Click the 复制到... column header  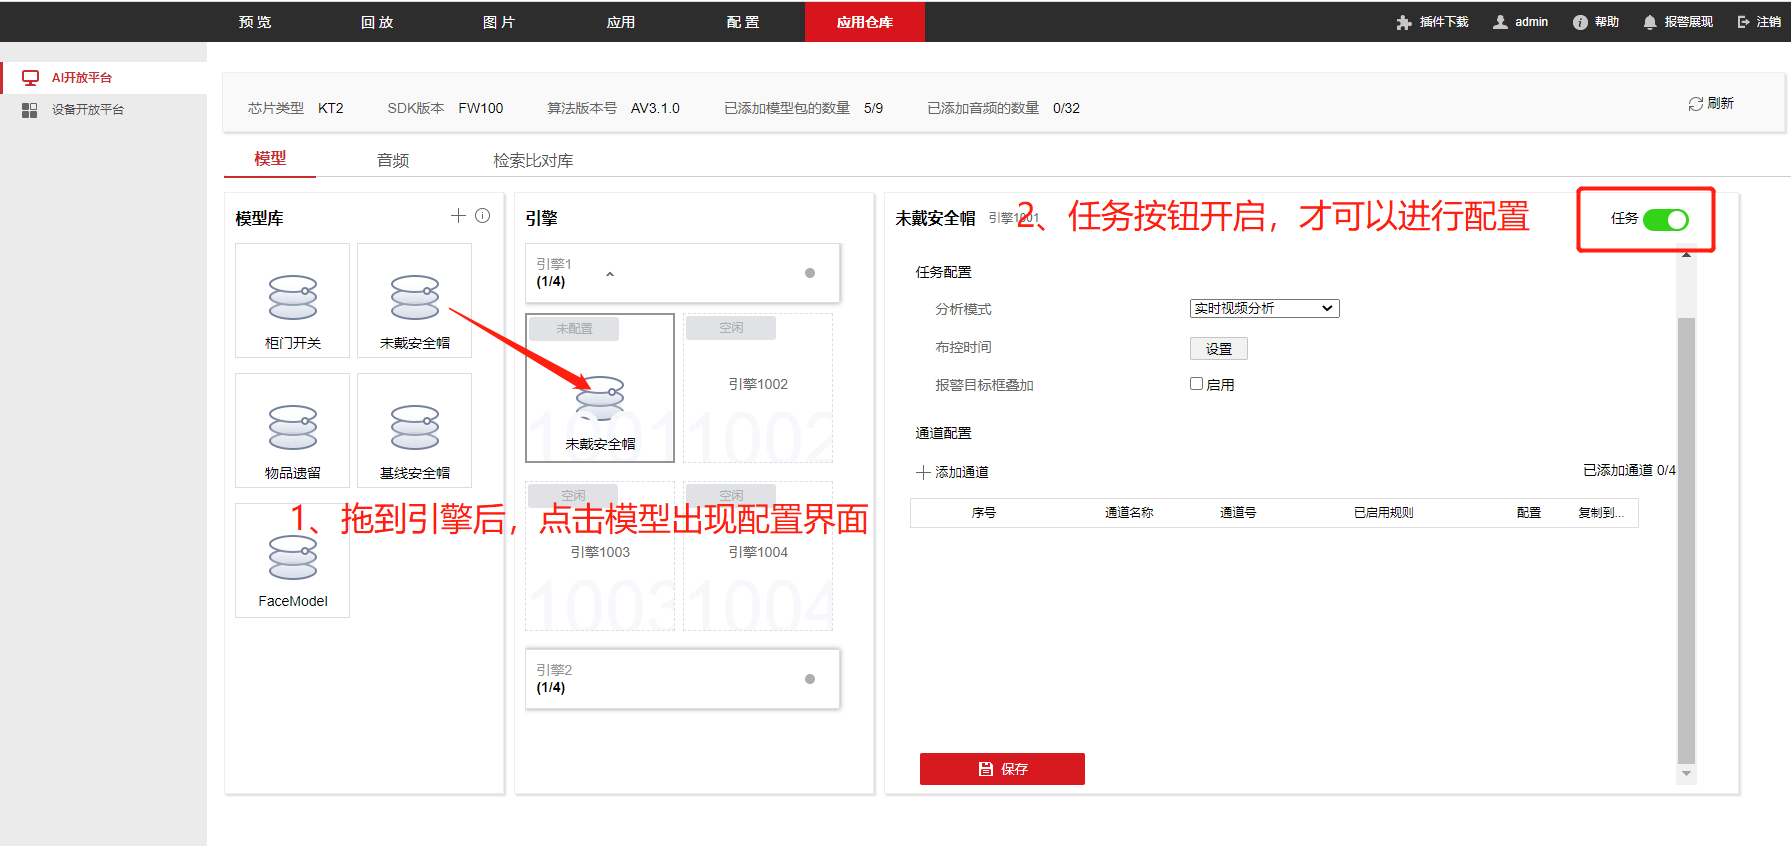(x=1601, y=513)
